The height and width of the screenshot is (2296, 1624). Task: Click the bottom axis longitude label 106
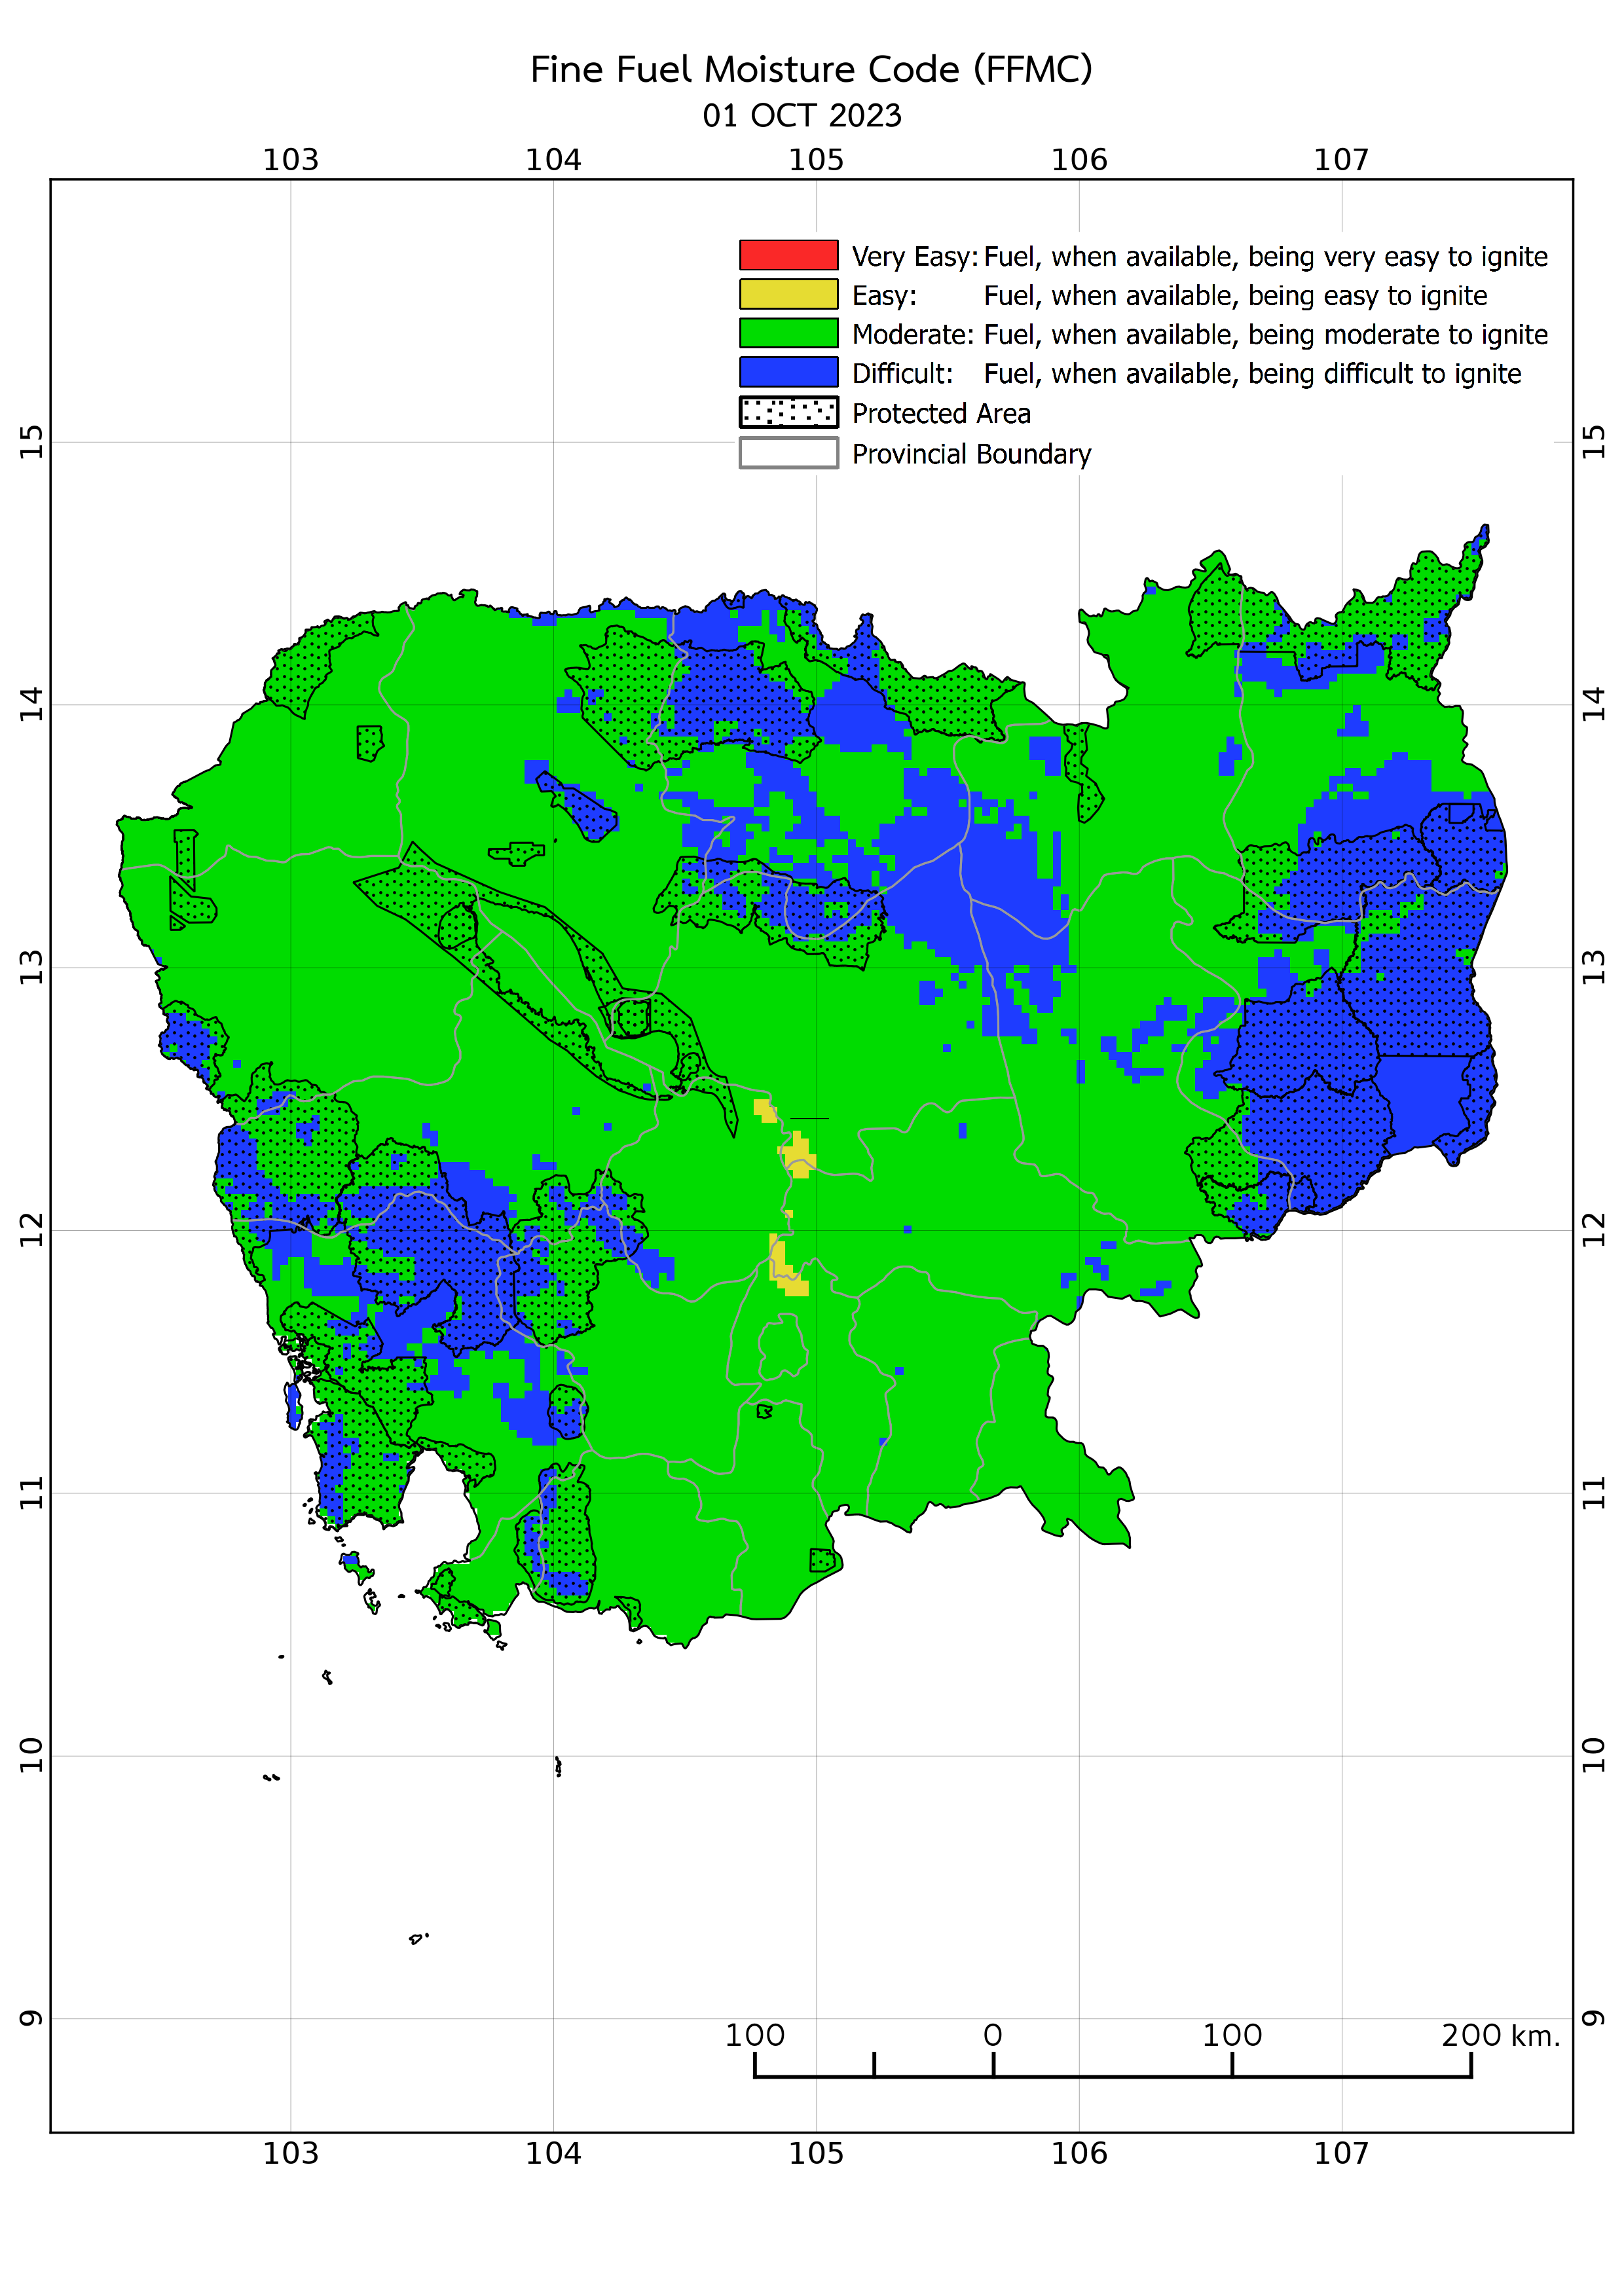tap(1079, 2153)
